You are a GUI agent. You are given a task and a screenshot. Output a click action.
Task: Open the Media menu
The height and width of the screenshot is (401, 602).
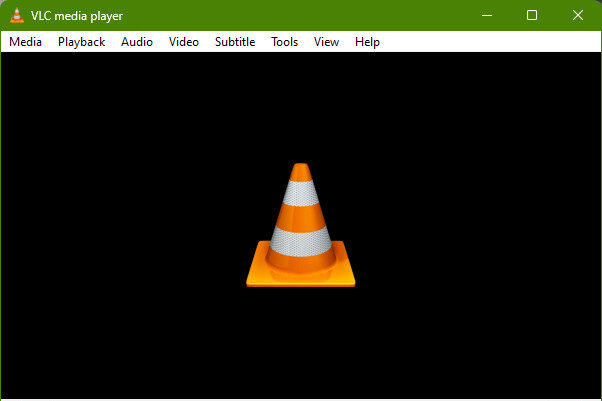tap(25, 41)
